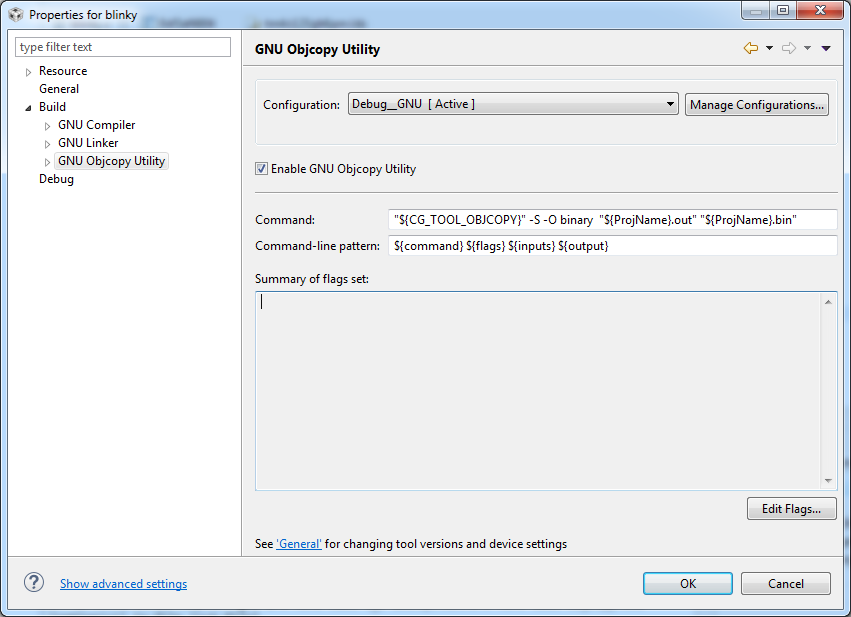The width and height of the screenshot is (851, 617).
Task: Click the forward navigation arrow icon
Action: click(x=789, y=48)
